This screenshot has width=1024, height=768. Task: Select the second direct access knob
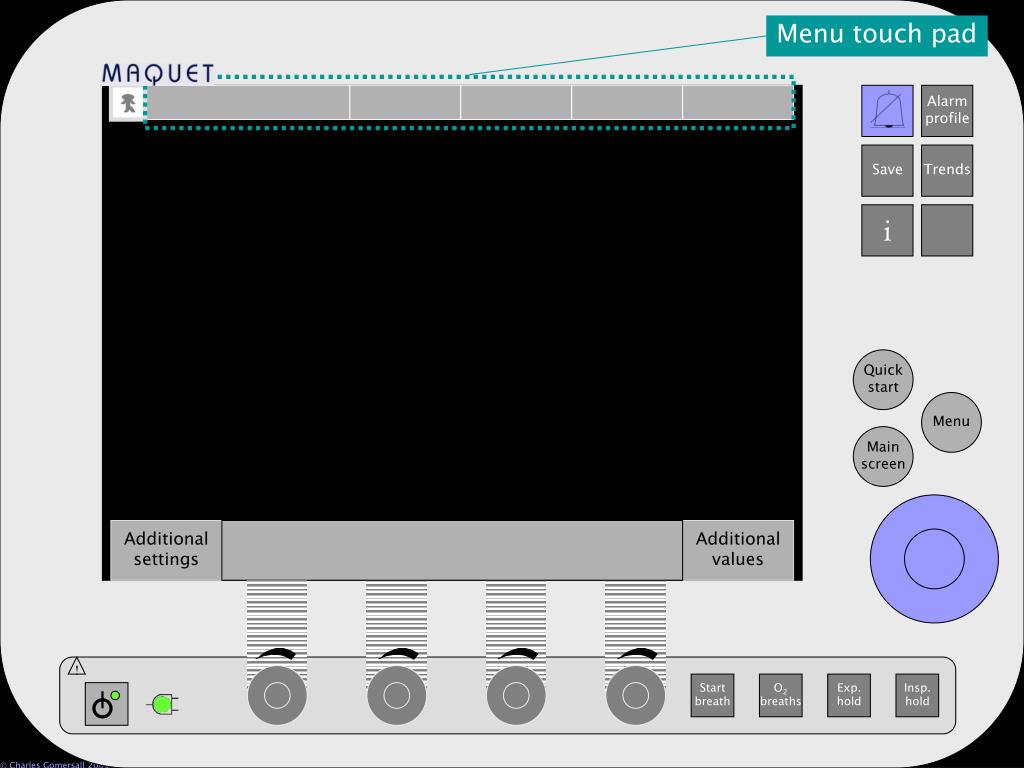click(396, 696)
